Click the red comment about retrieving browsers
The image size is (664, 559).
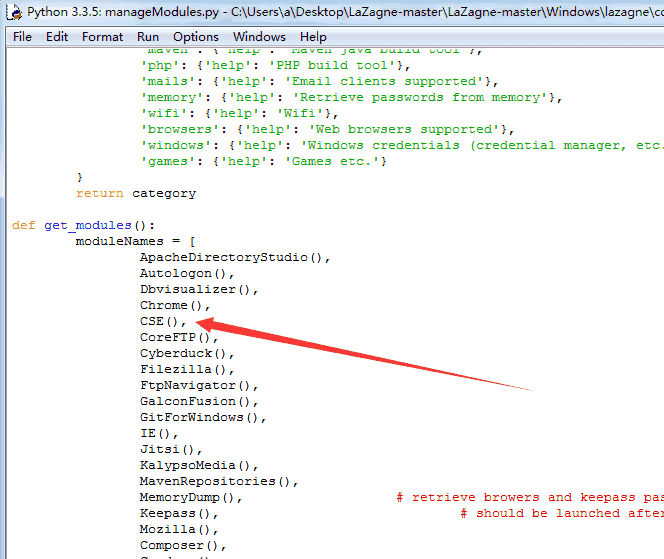click(x=530, y=497)
